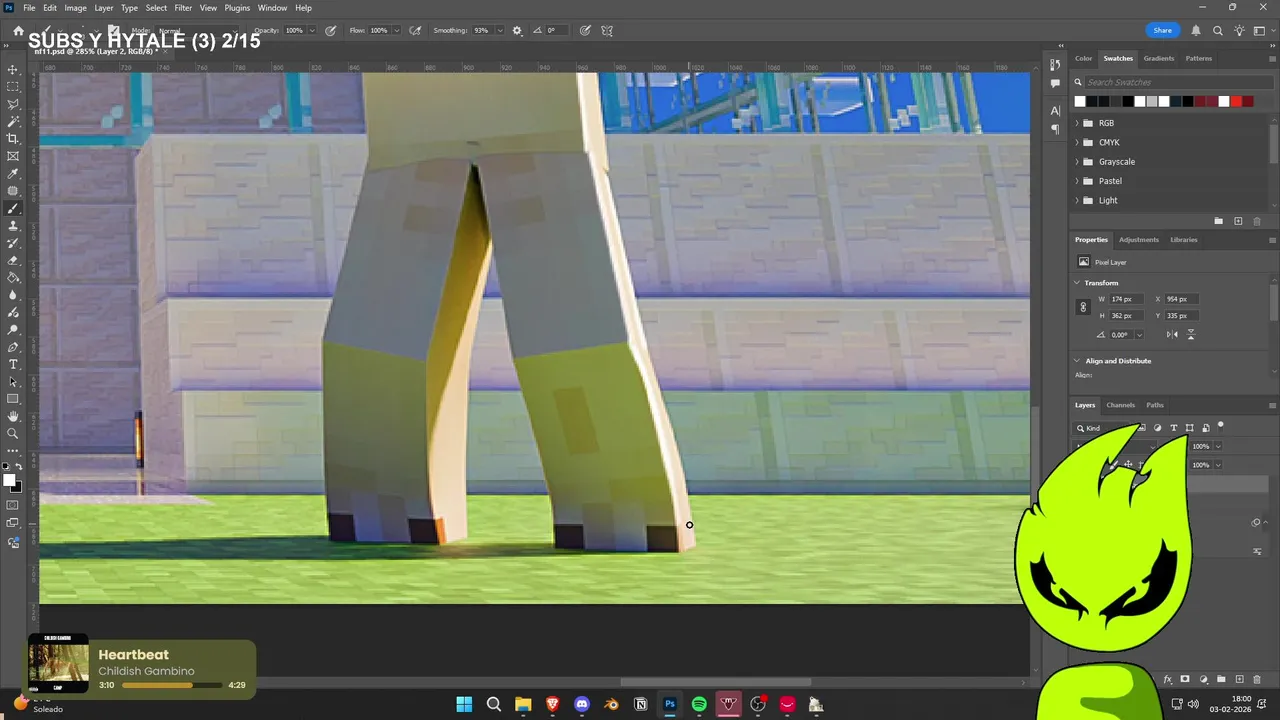Open the Smoothing dropdown arrow
The image size is (1280, 720).
[x=499, y=31]
